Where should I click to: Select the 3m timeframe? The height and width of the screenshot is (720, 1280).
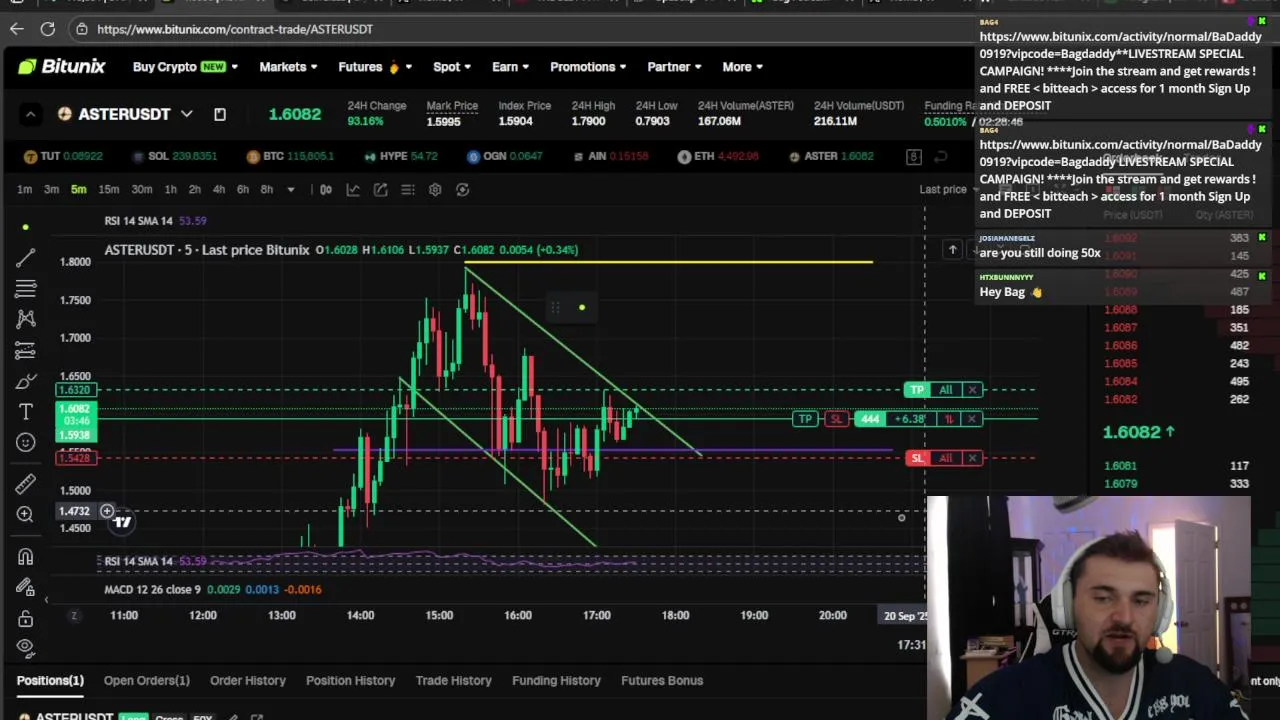coord(51,189)
